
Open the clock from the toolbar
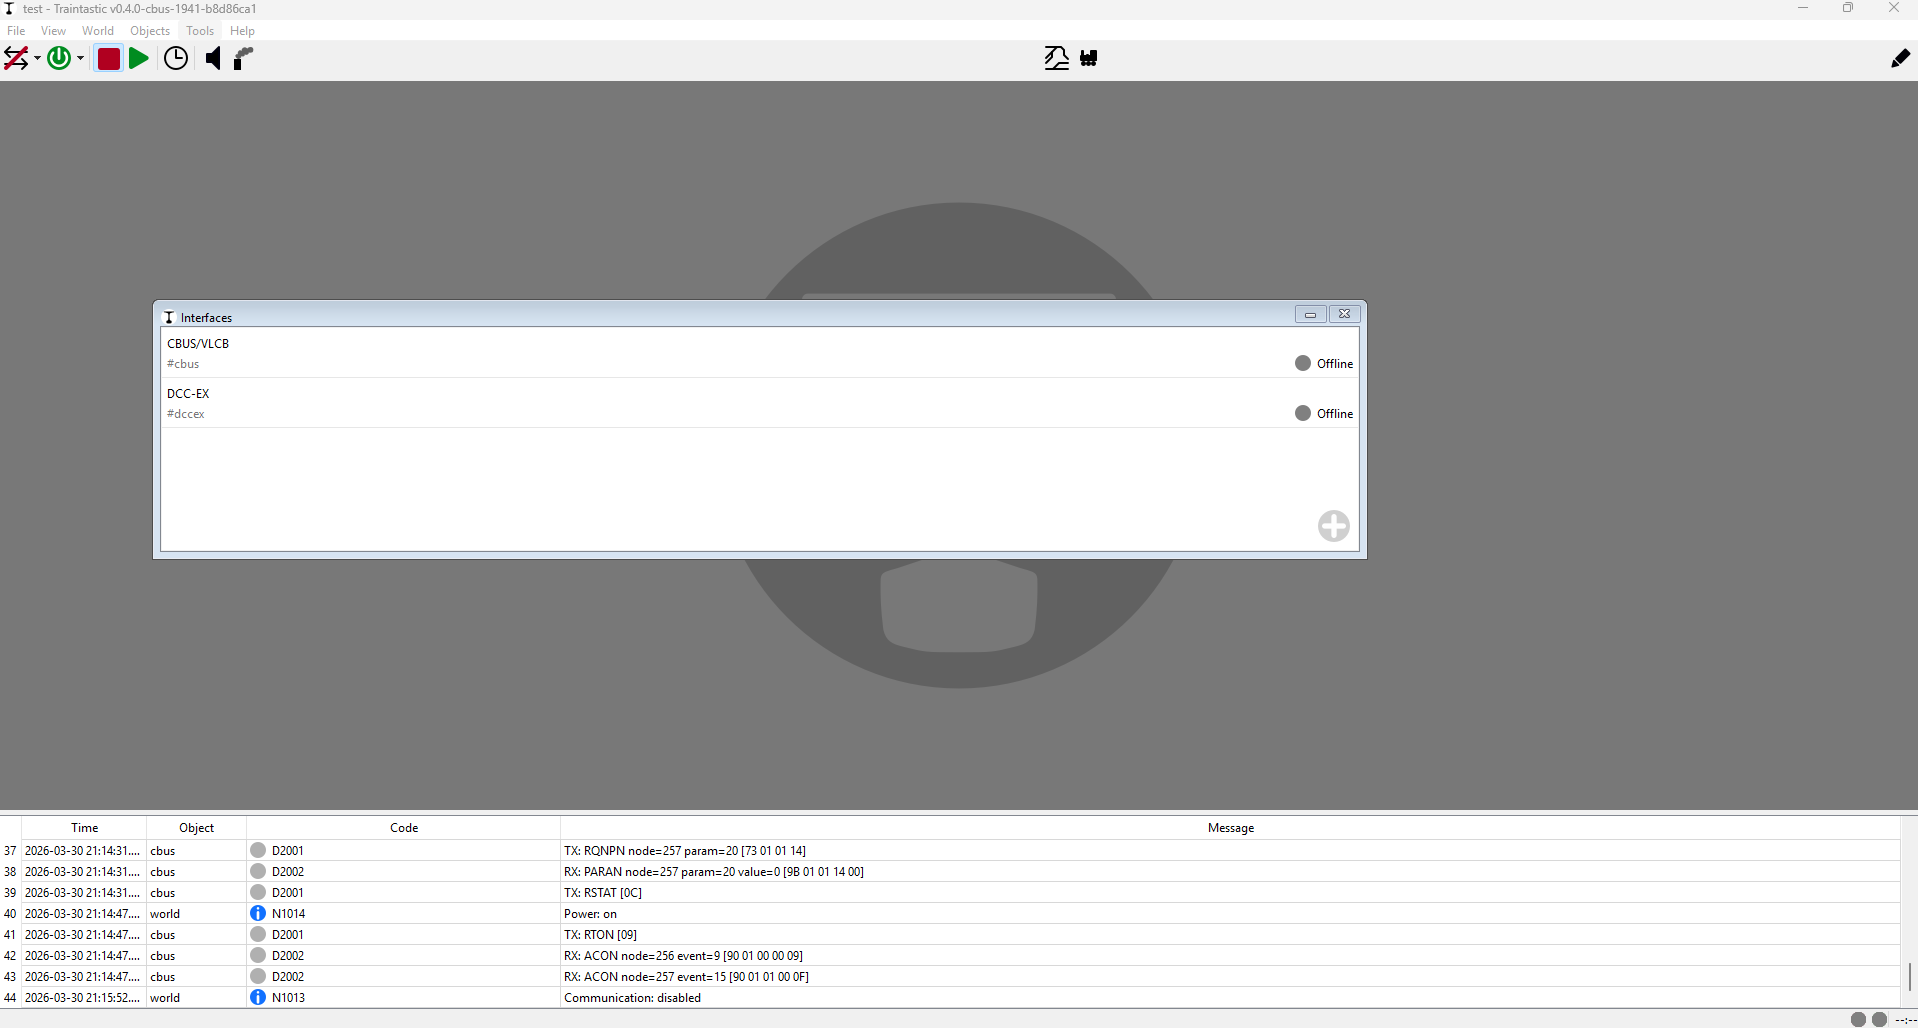[x=176, y=58]
